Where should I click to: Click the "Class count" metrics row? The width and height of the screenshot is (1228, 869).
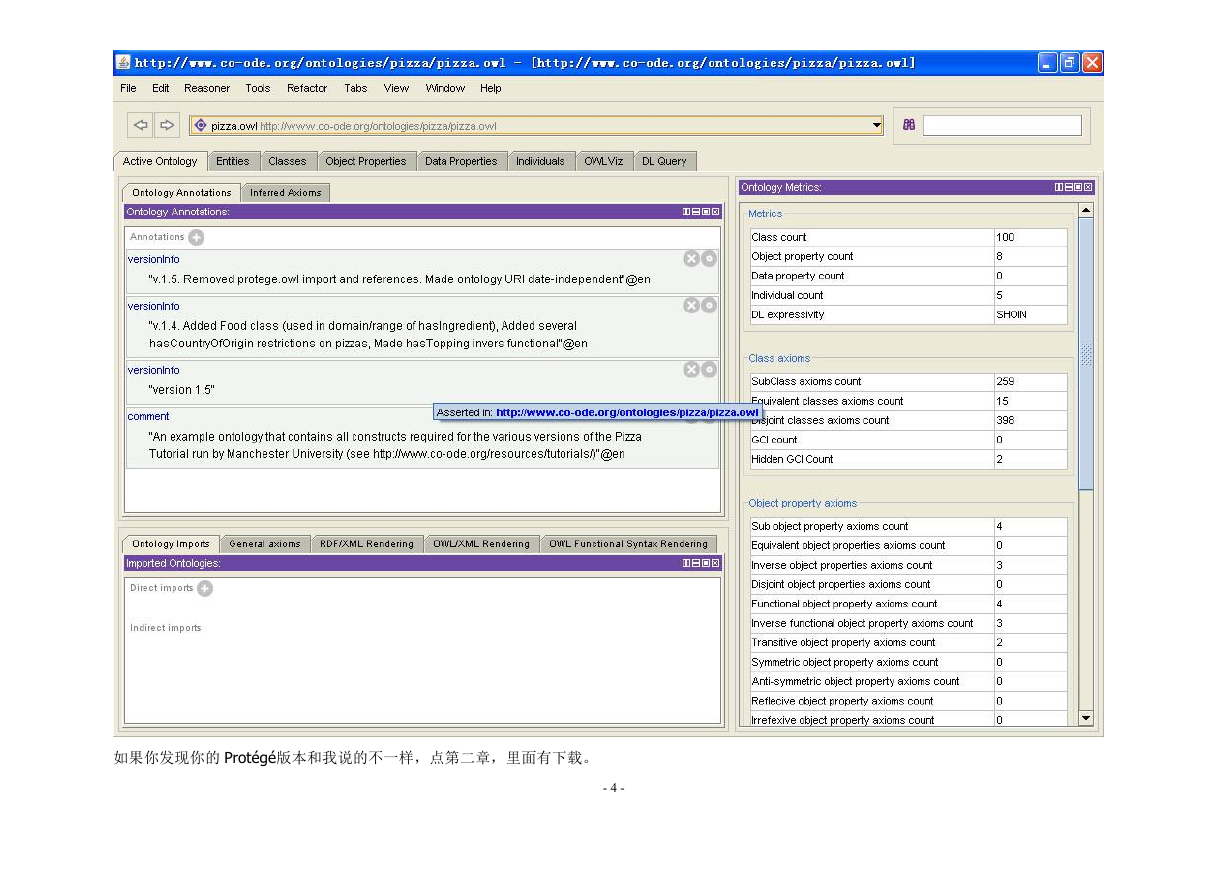[x=909, y=237]
